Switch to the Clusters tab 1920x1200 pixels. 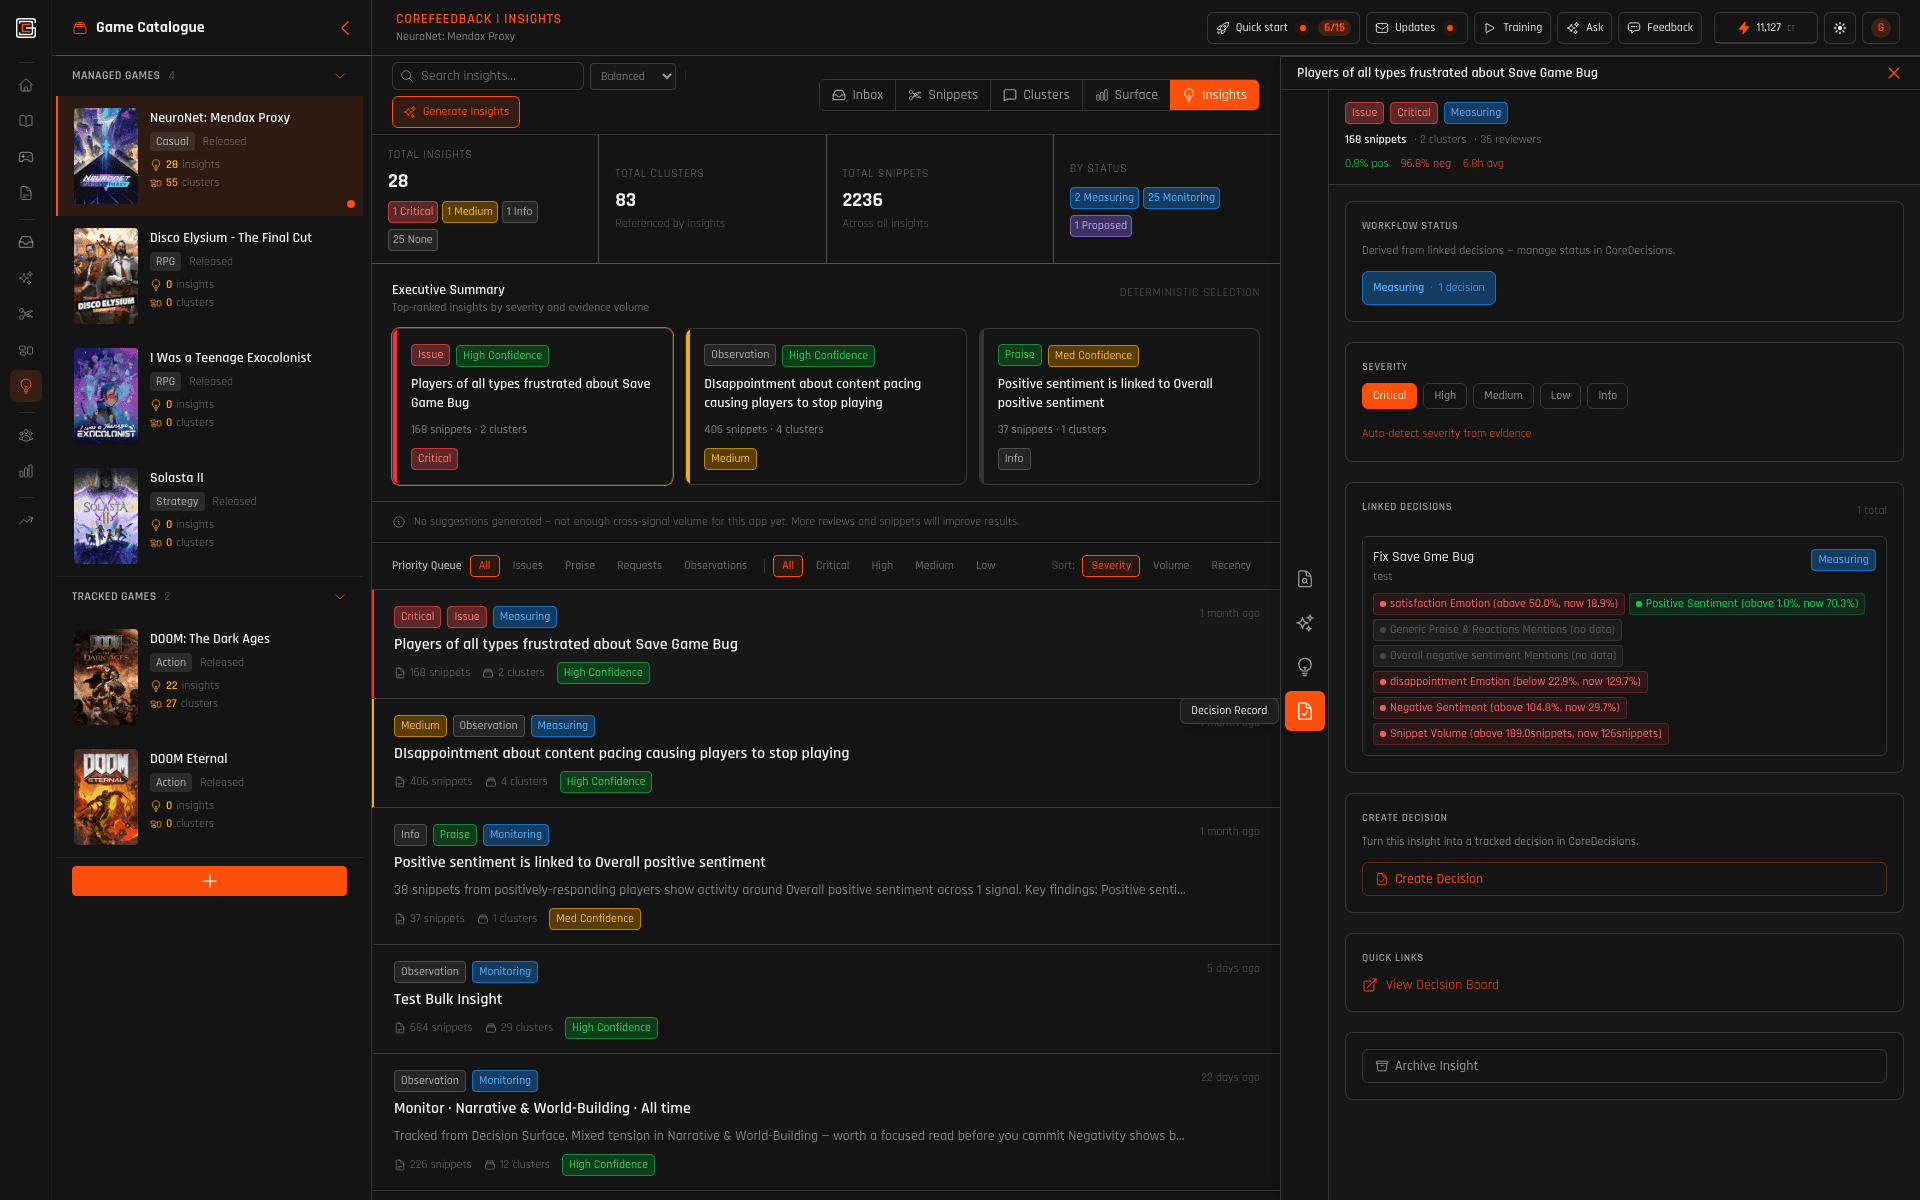[x=1036, y=95]
